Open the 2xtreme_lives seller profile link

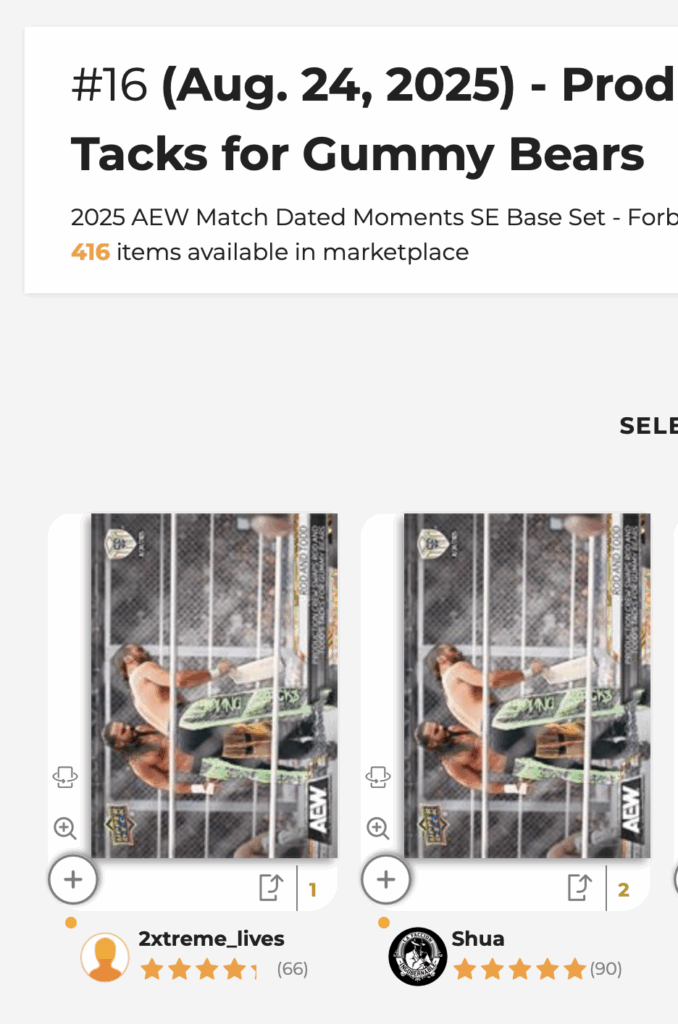[211, 938]
